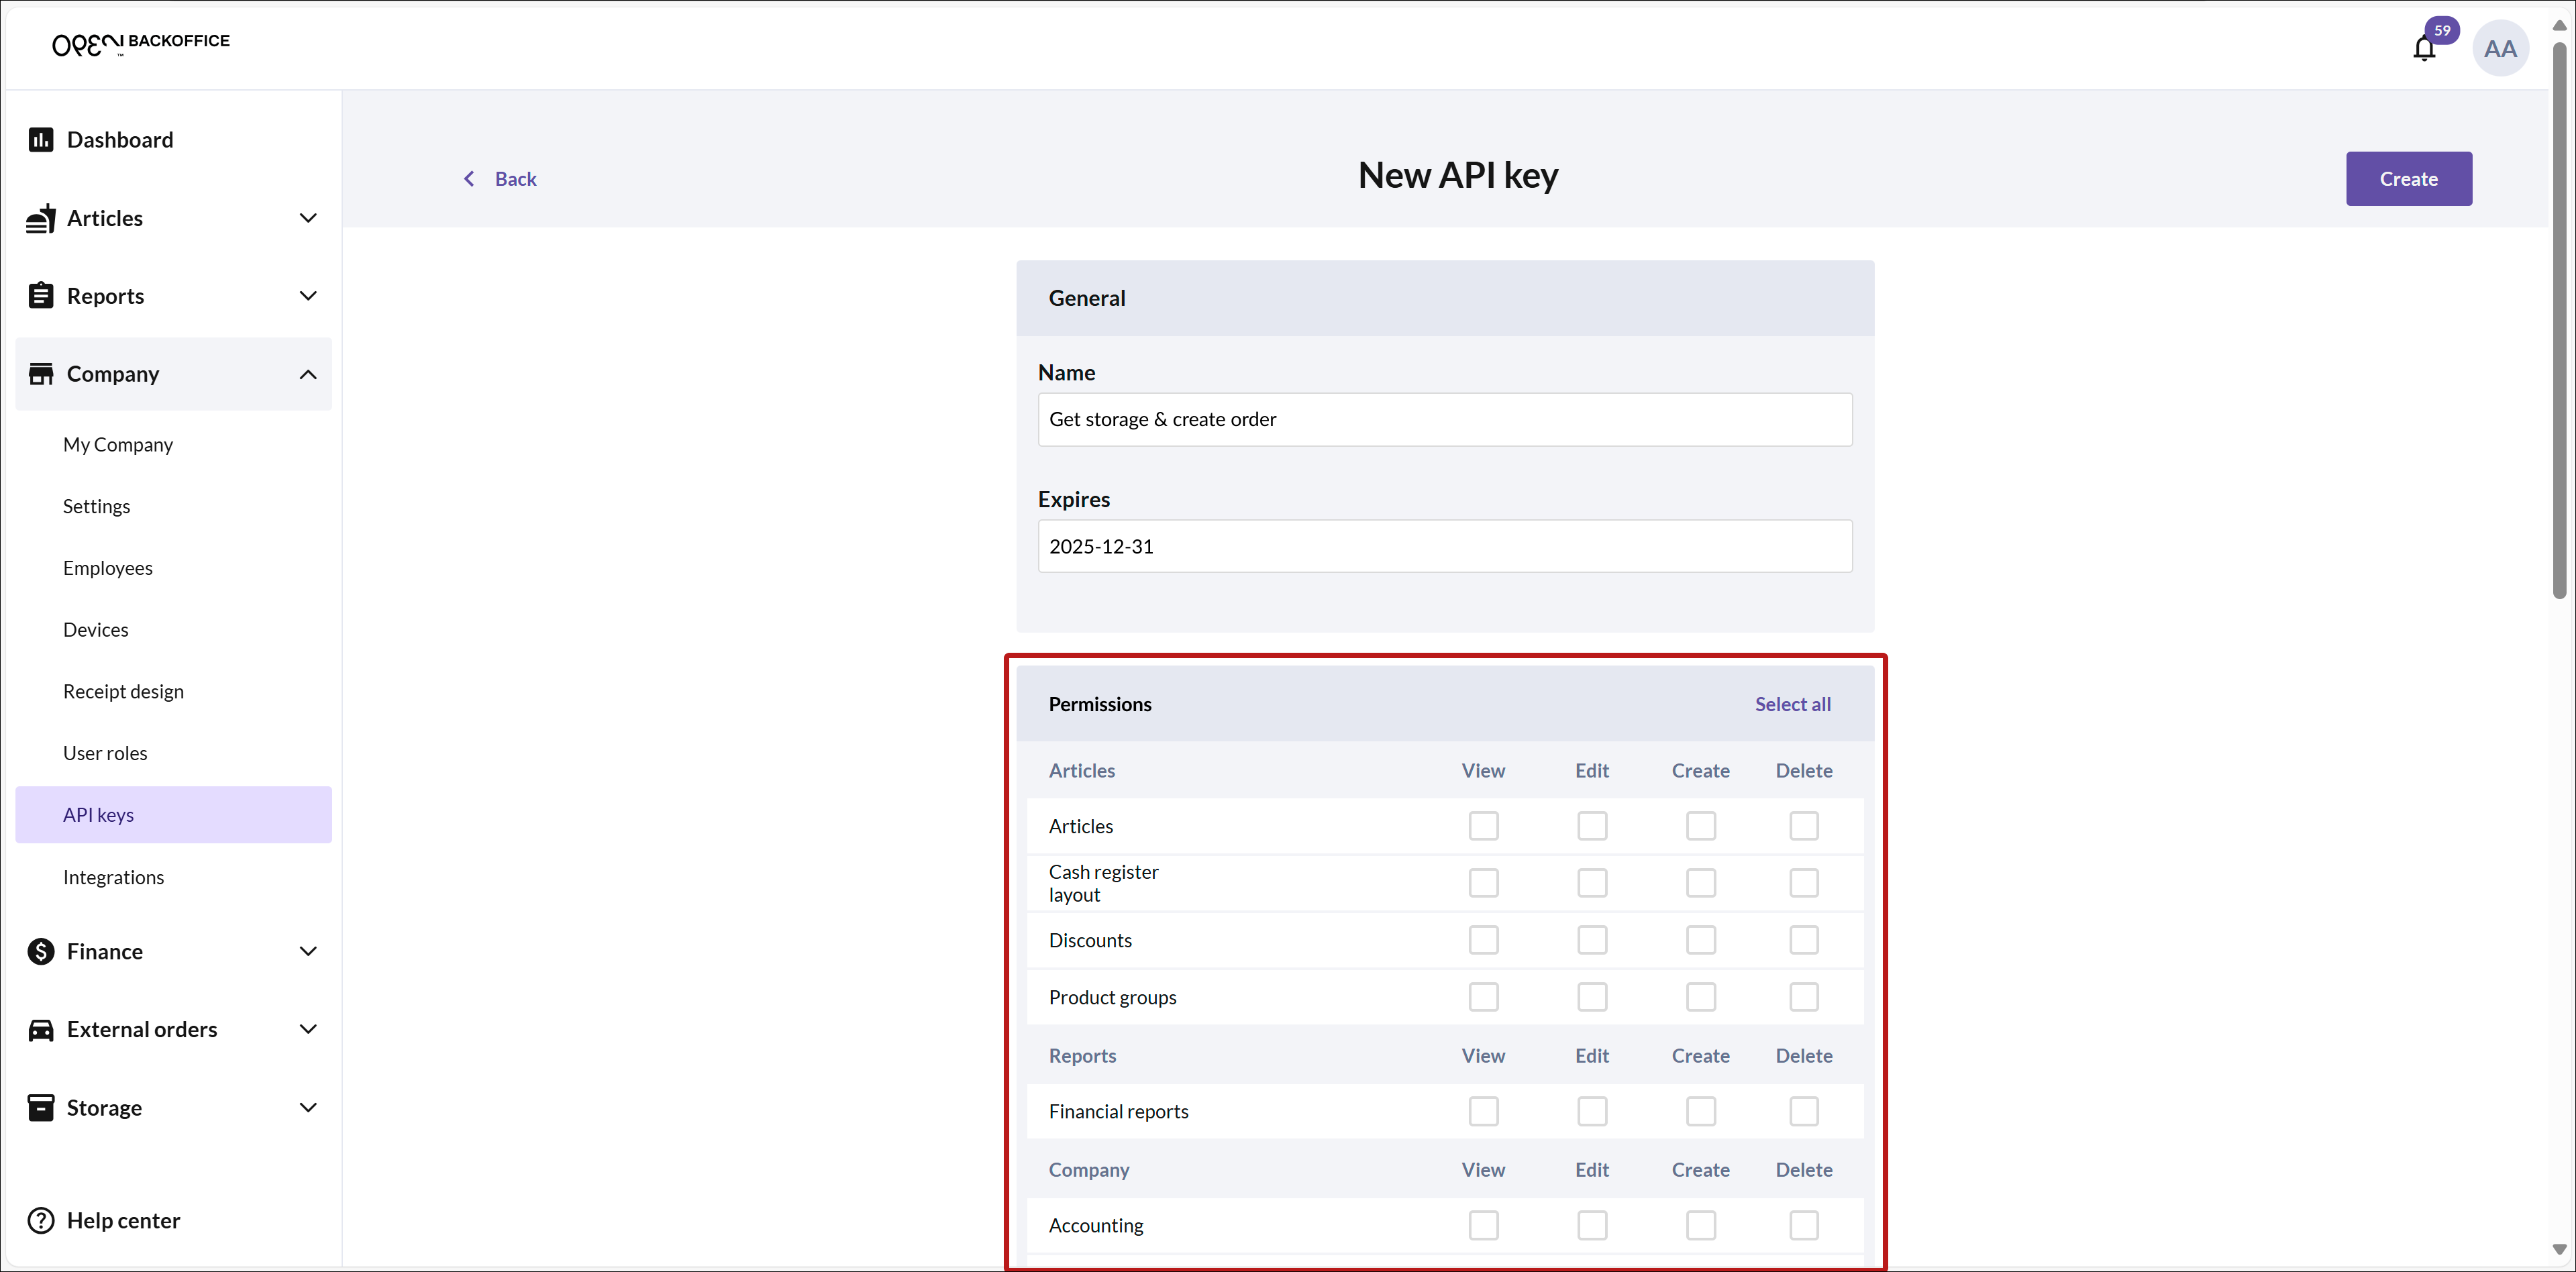Expand the Storage sidebar chevron
This screenshot has width=2576, height=1272.
tap(308, 1108)
